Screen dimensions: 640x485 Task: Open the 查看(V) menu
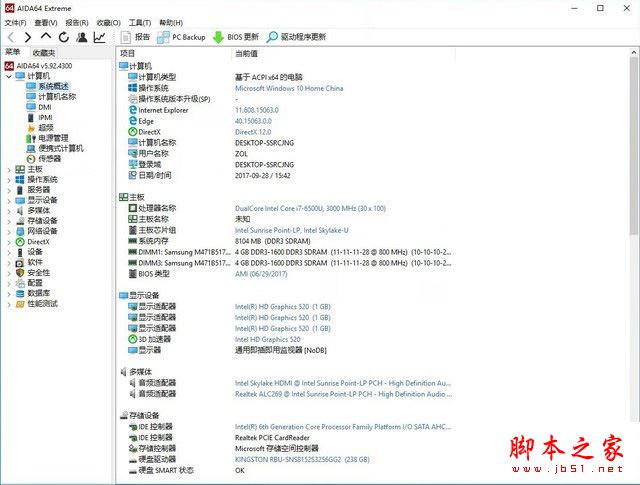(x=46, y=23)
